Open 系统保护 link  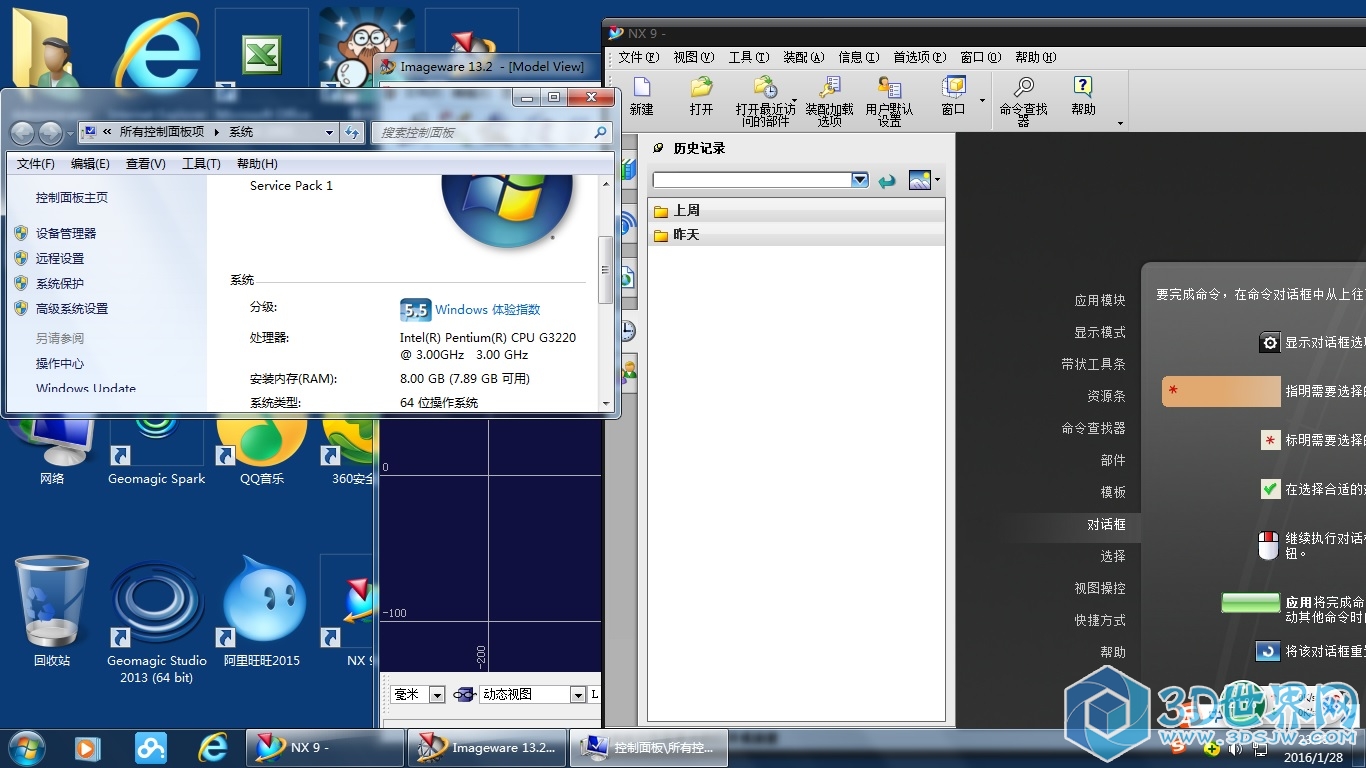click(60, 283)
